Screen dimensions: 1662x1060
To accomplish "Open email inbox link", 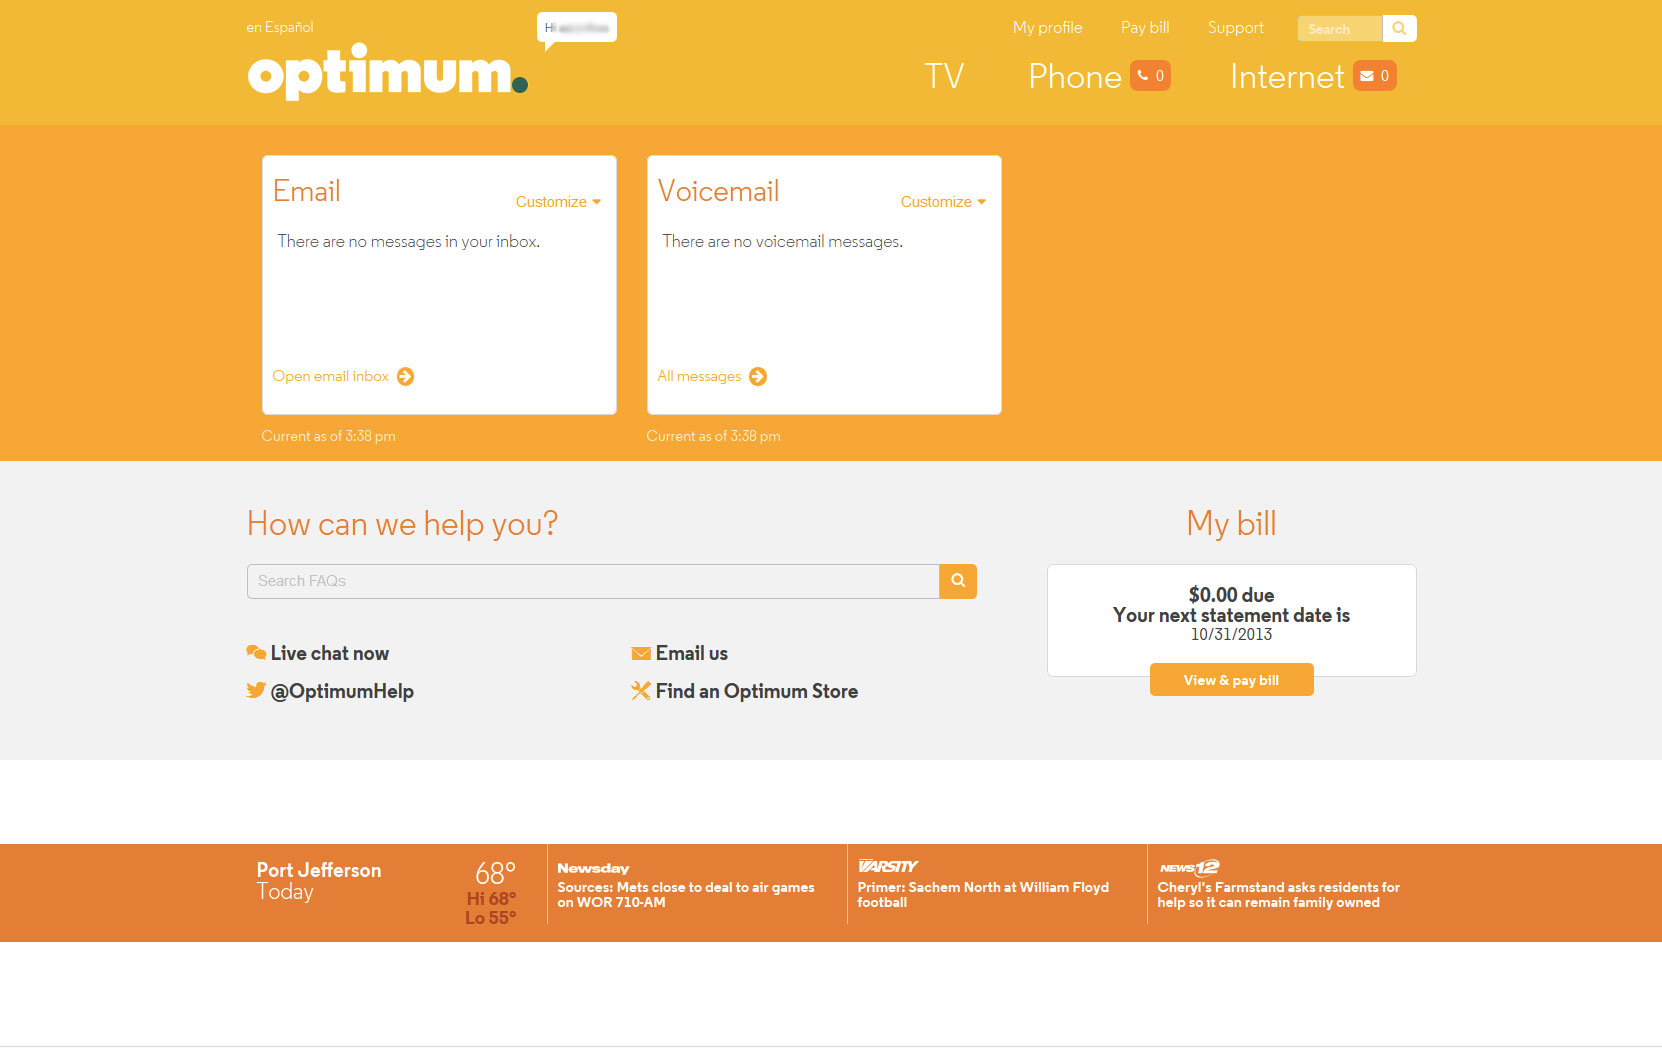I will (x=330, y=376).
